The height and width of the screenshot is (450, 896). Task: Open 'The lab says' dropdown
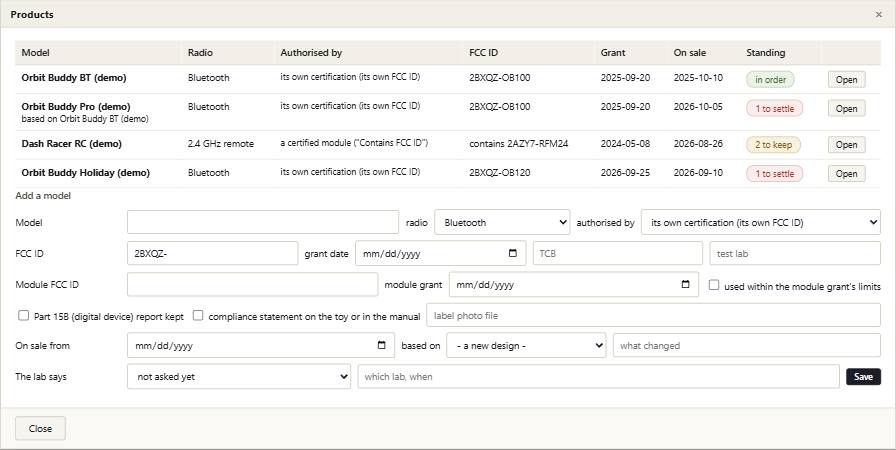pyautogui.click(x=239, y=376)
